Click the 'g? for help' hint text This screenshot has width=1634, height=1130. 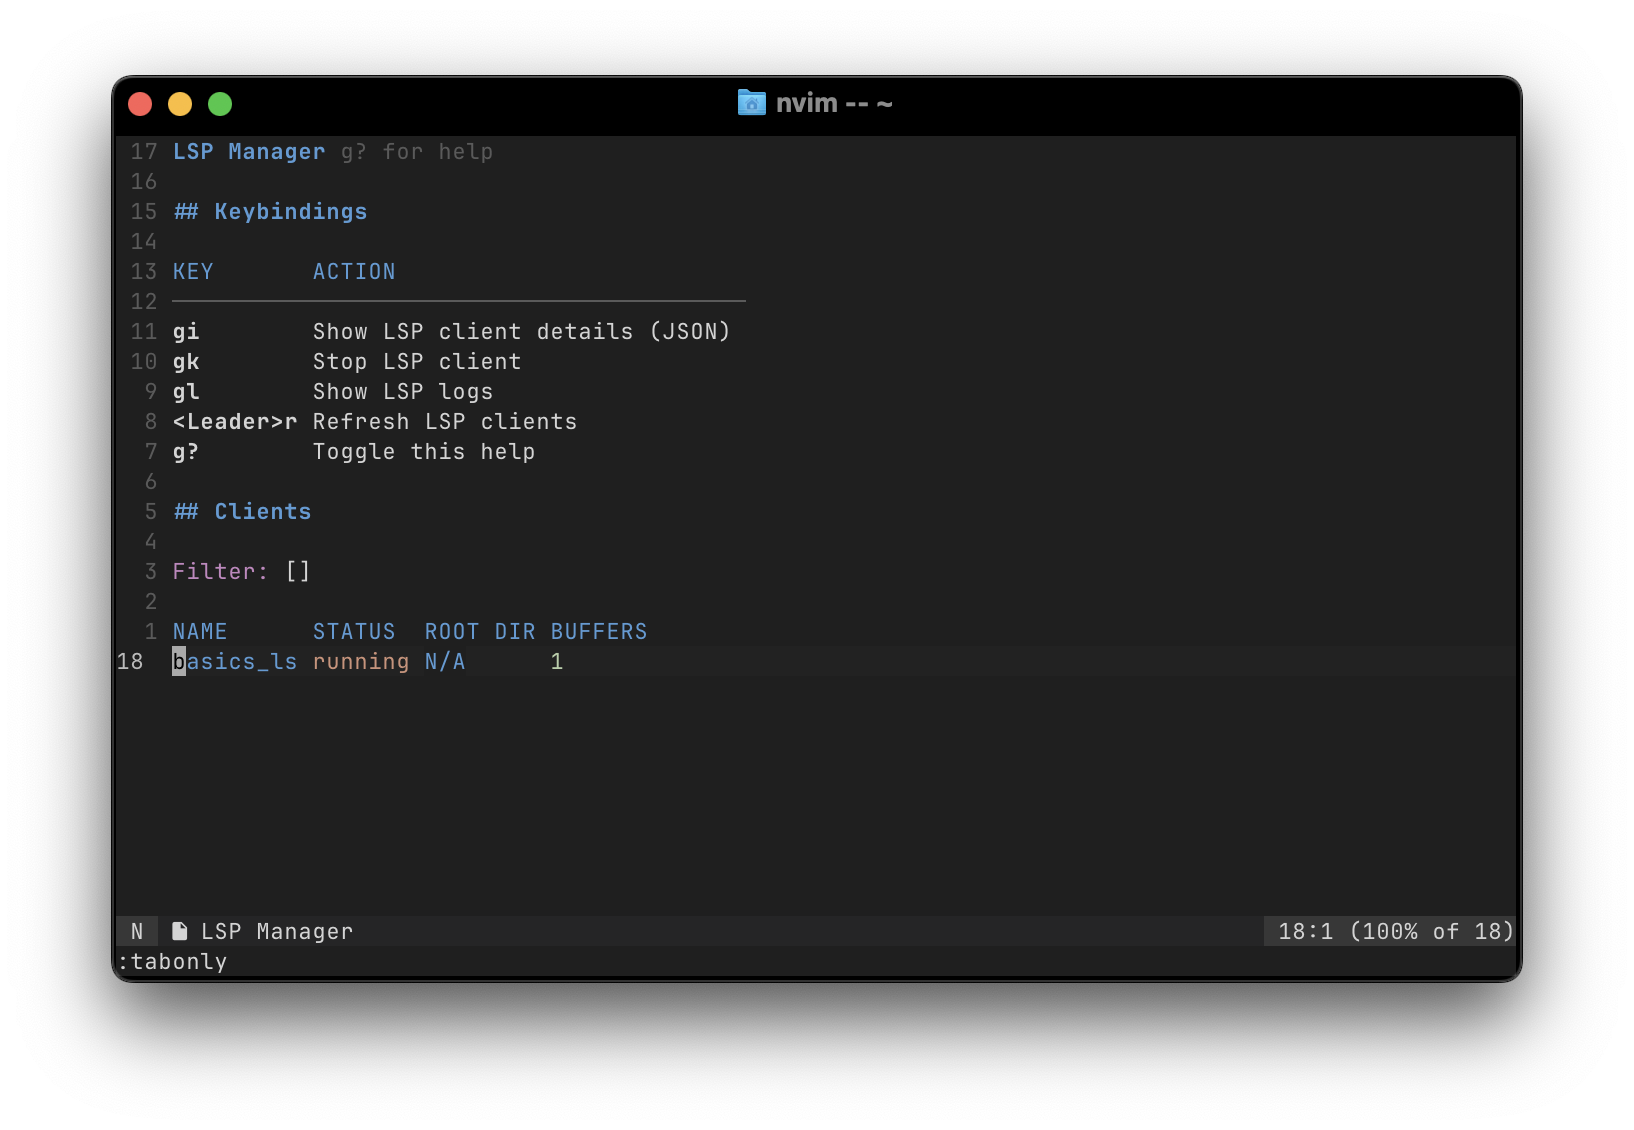click(x=417, y=151)
